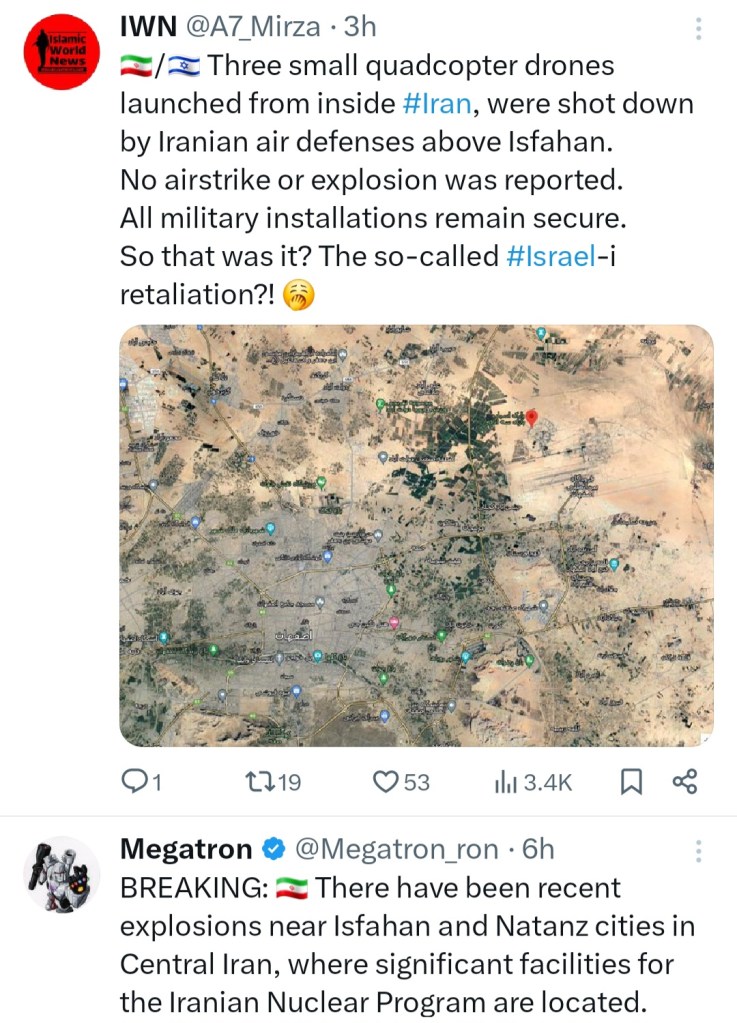
Task: Tap the red location pin on map
Action: pyautogui.click(x=532, y=418)
